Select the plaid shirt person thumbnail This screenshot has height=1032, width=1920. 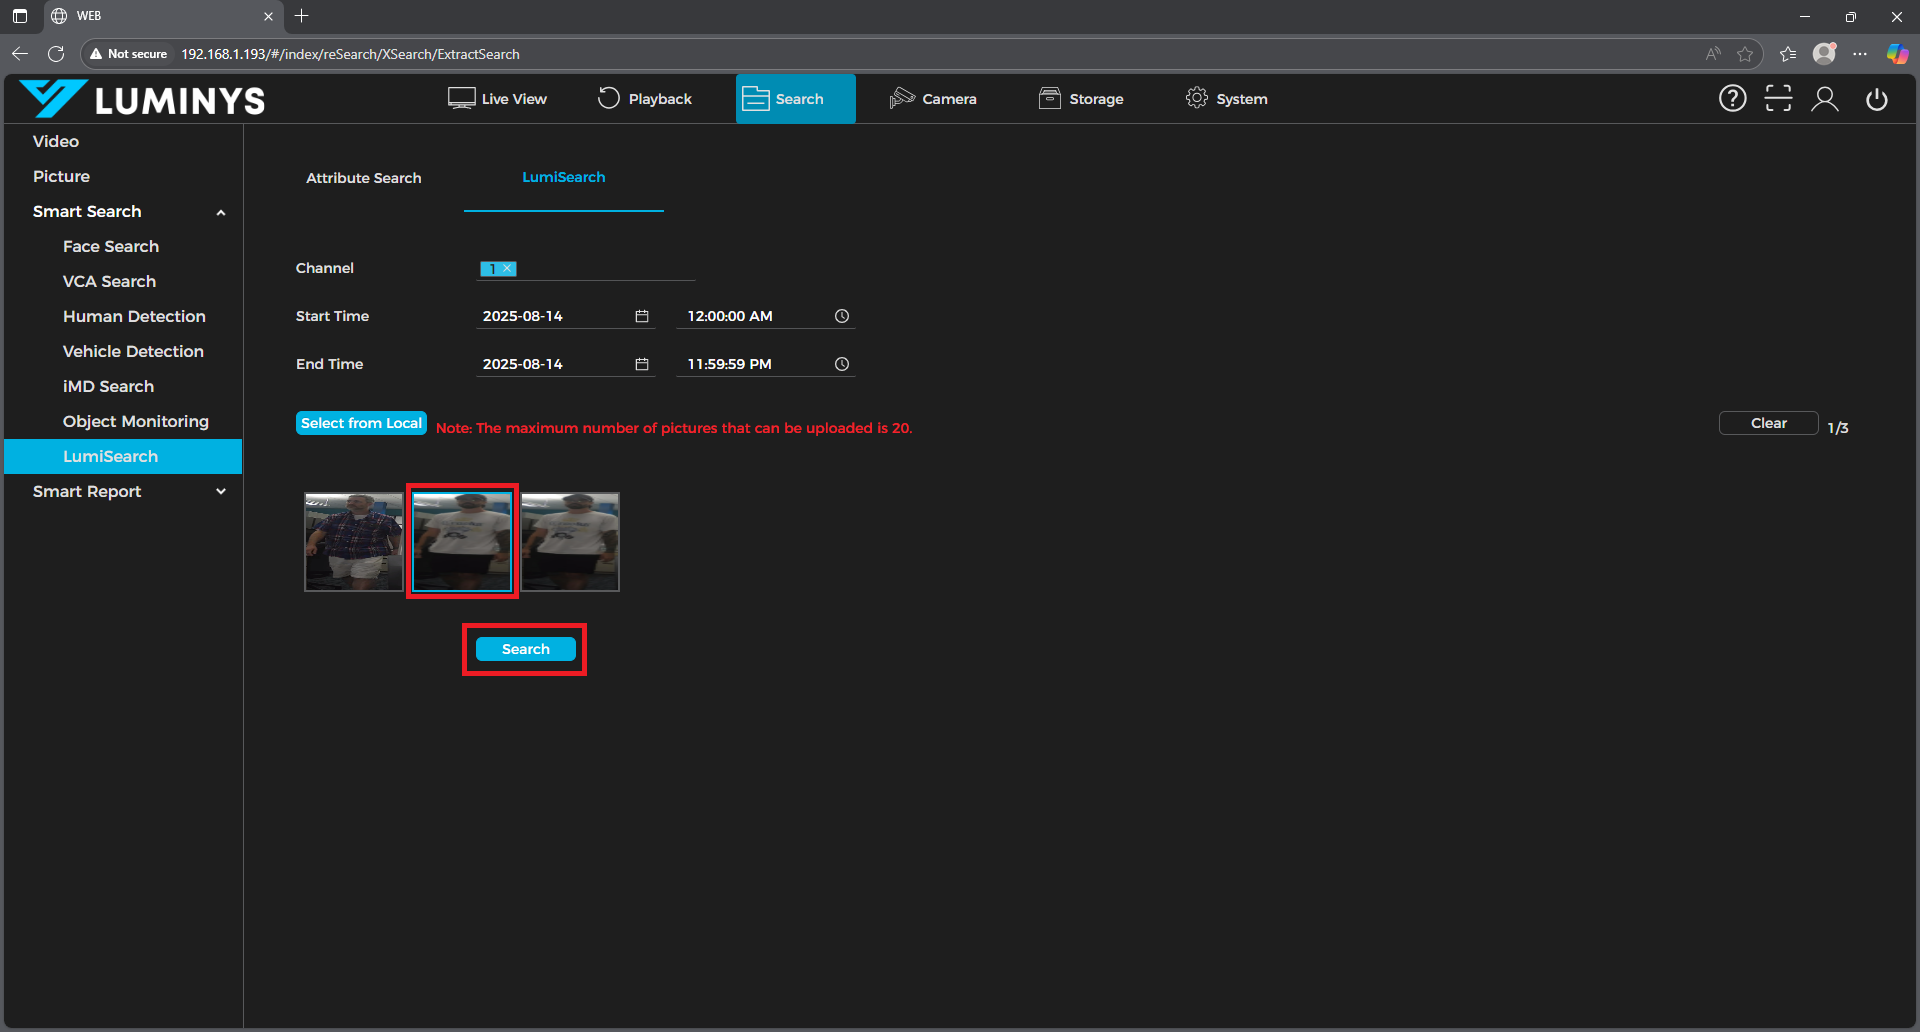coord(353,541)
